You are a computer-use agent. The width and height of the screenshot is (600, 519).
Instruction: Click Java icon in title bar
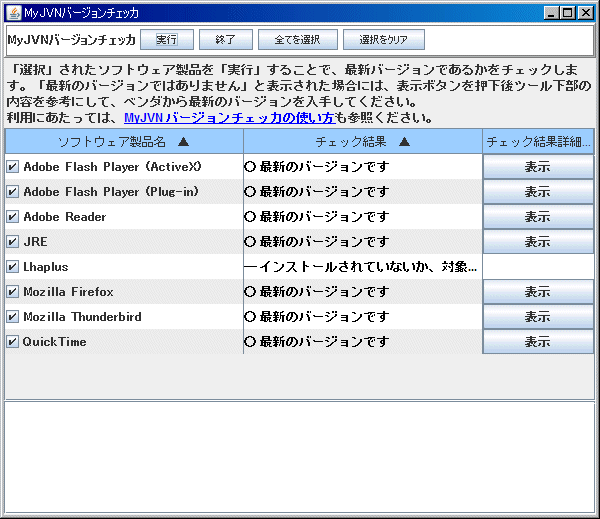(x=14, y=13)
